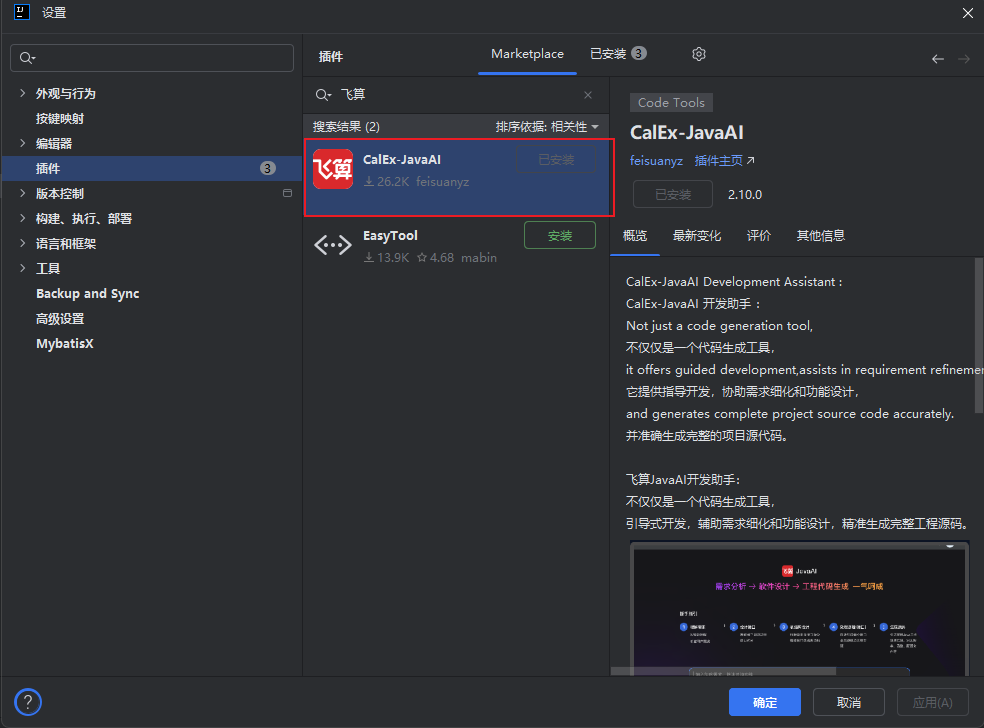Switch to the 已安装 tab

tap(618, 54)
